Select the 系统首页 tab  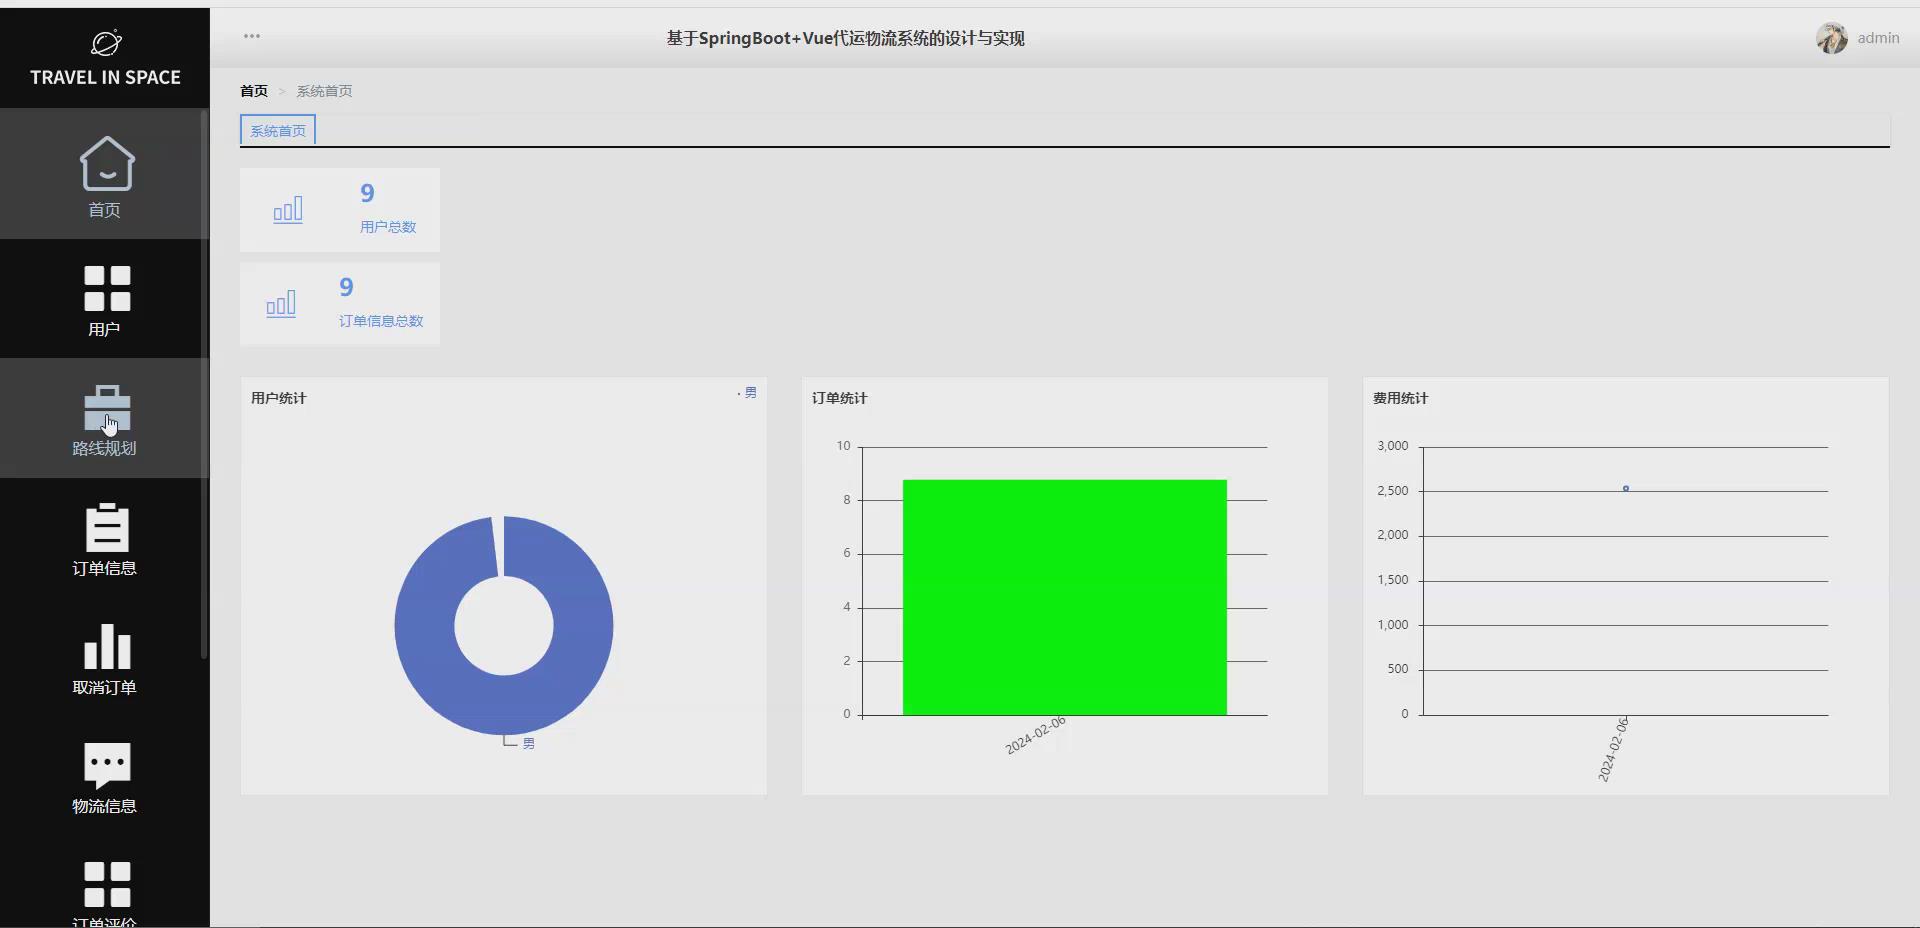[x=278, y=130]
